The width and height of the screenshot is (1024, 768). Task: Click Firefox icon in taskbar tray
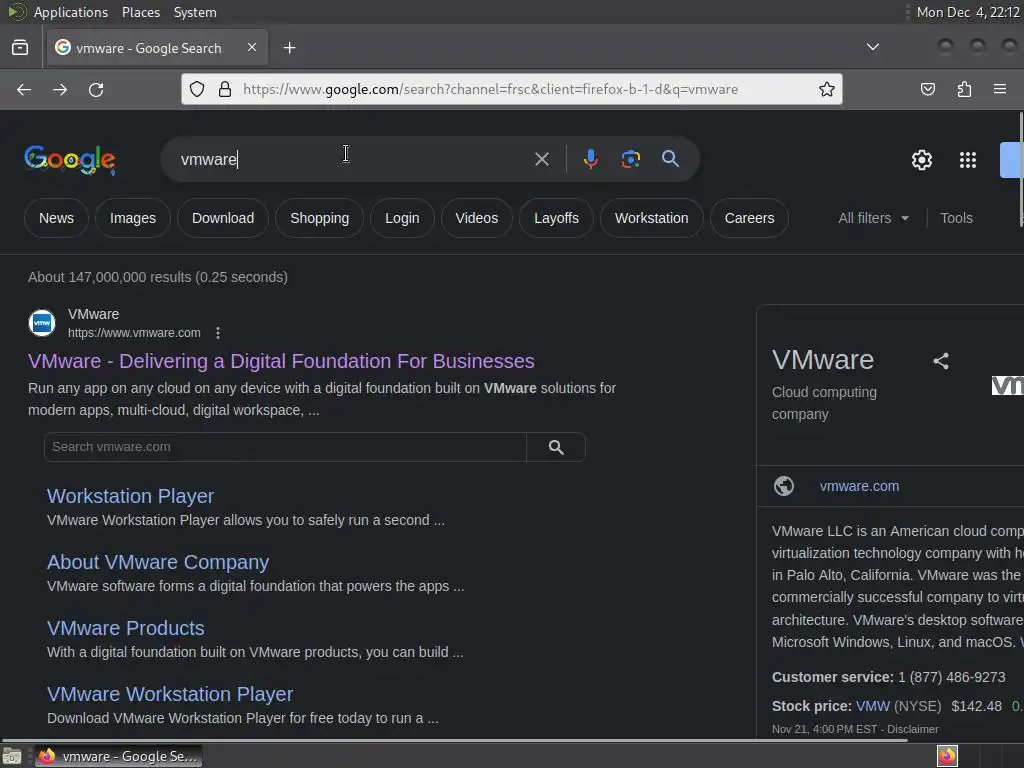947,756
